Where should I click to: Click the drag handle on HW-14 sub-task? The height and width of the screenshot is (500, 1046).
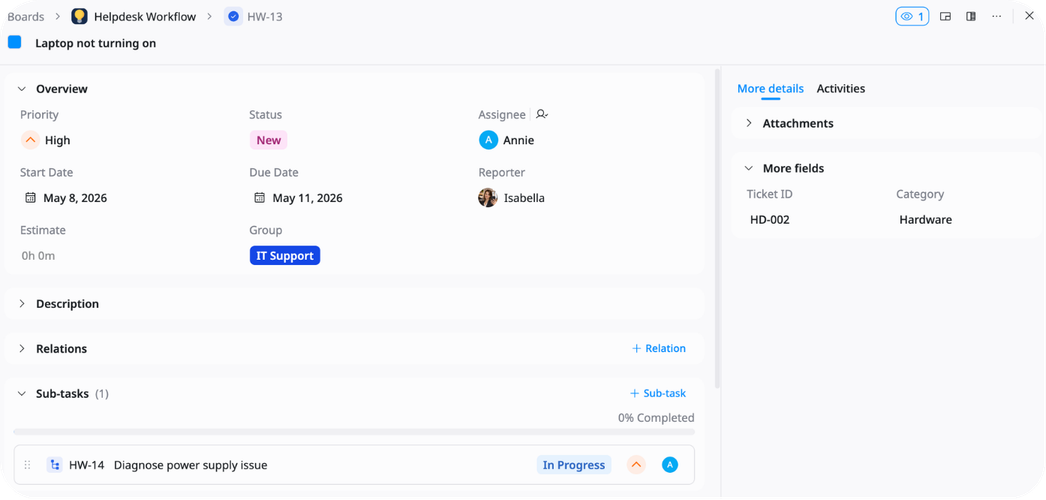pos(27,465)
